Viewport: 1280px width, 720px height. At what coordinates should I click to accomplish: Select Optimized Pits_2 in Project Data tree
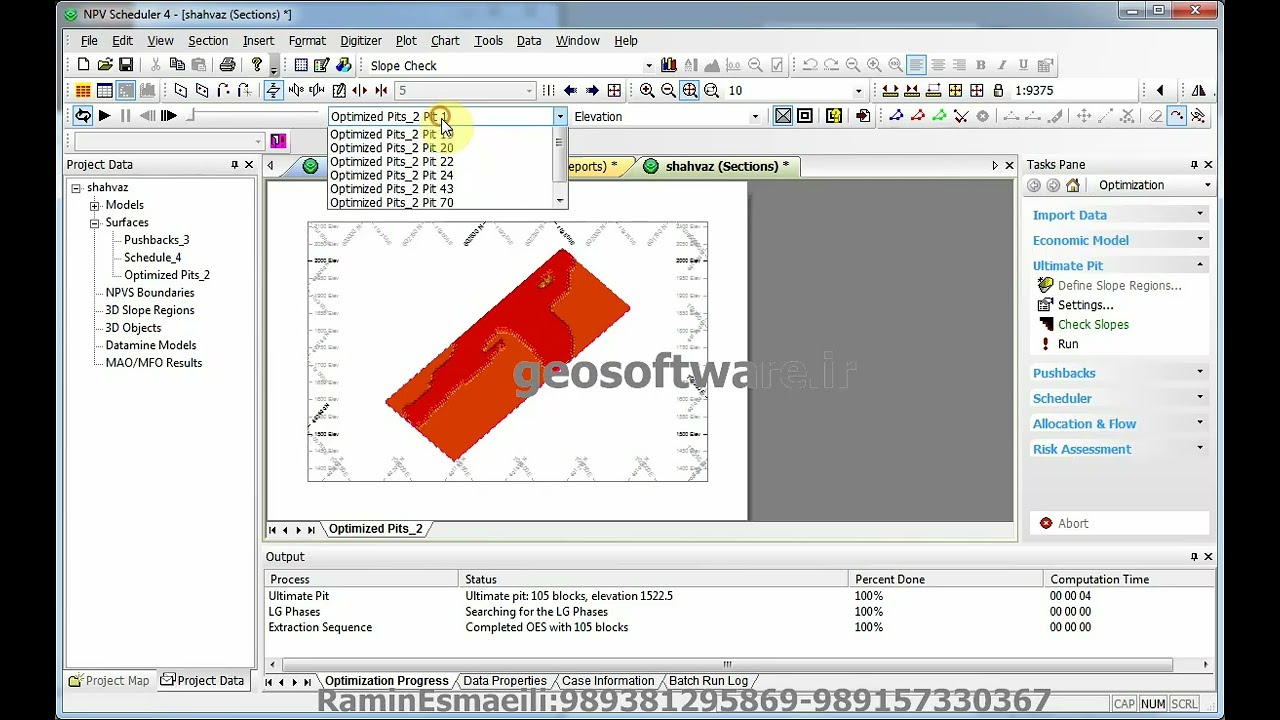pos(167,275)
